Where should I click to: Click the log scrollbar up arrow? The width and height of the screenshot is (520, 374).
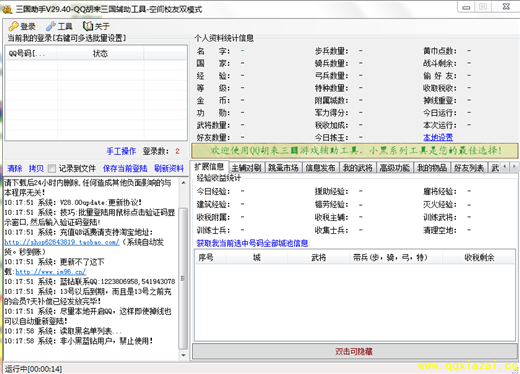point(183,183)
